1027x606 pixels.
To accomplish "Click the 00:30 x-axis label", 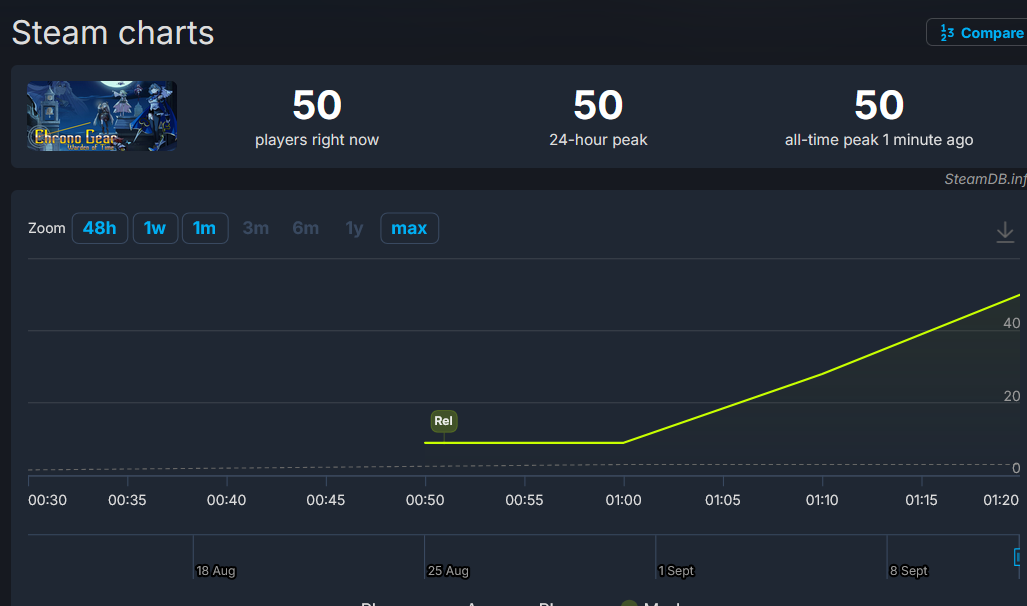I will (47, 500).
